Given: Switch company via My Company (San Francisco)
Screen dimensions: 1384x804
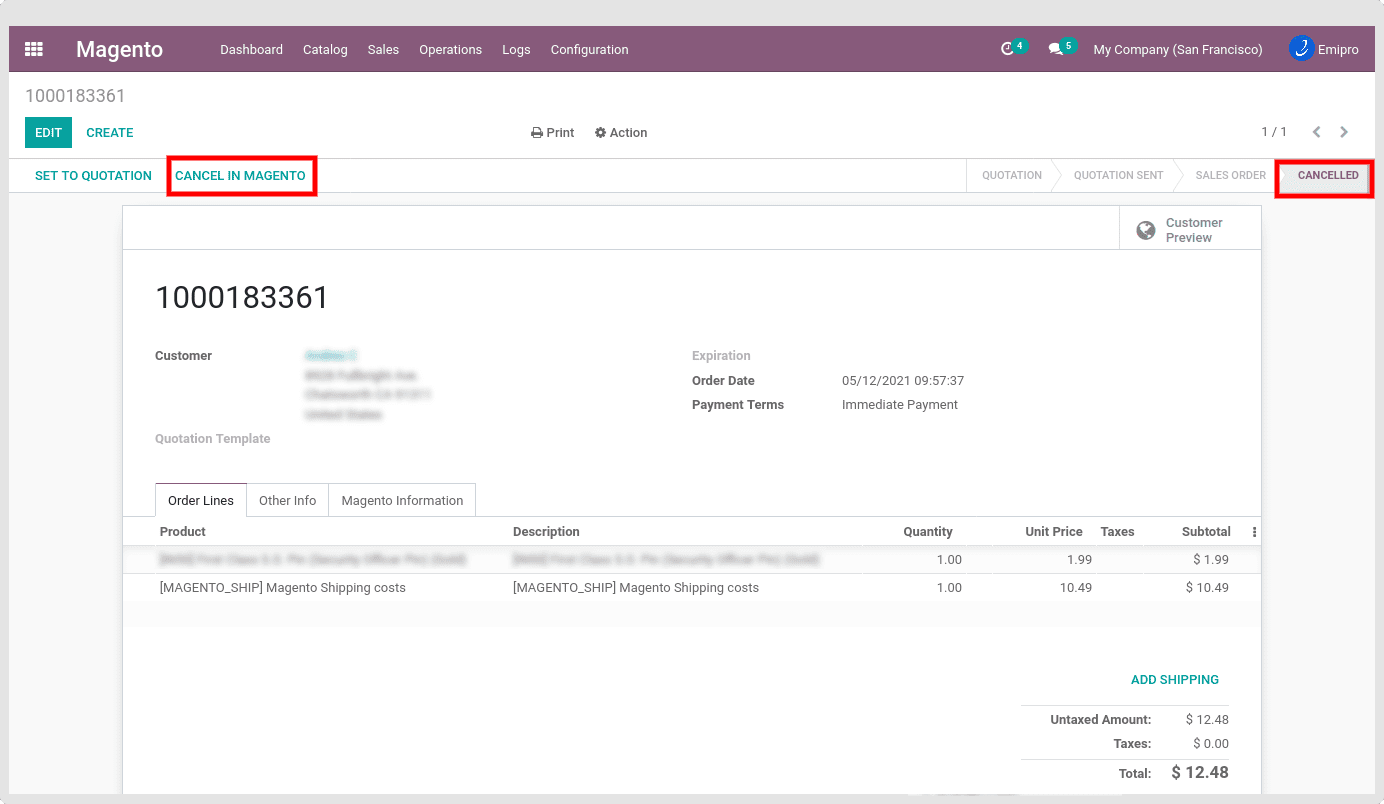Looking at the screenshot, I should click(x=1178, y=50).
